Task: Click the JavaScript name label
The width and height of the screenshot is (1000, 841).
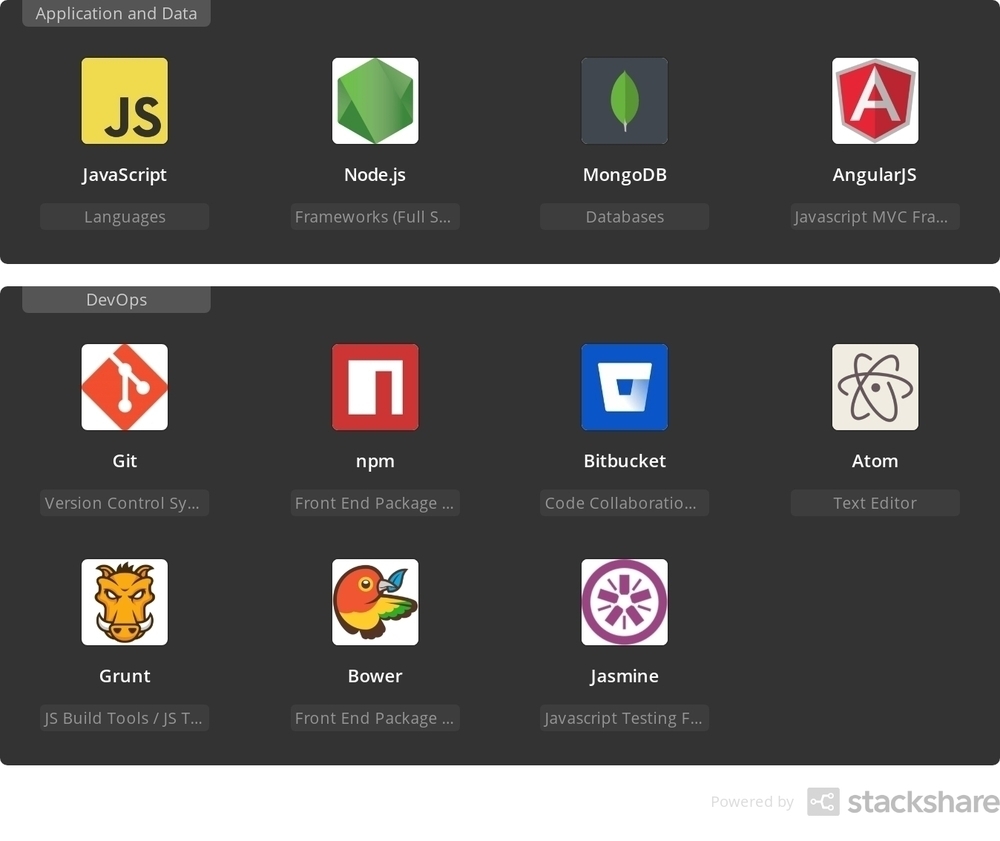Action: click(124, 175)
